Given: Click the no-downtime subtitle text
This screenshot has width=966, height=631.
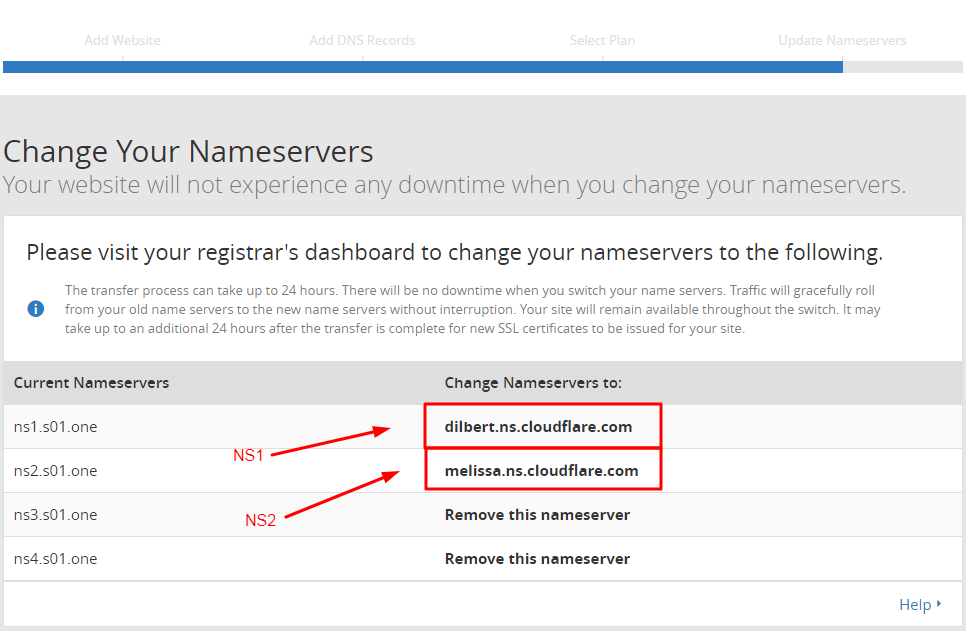Looking at the screenshot, I should pos(454,185).
